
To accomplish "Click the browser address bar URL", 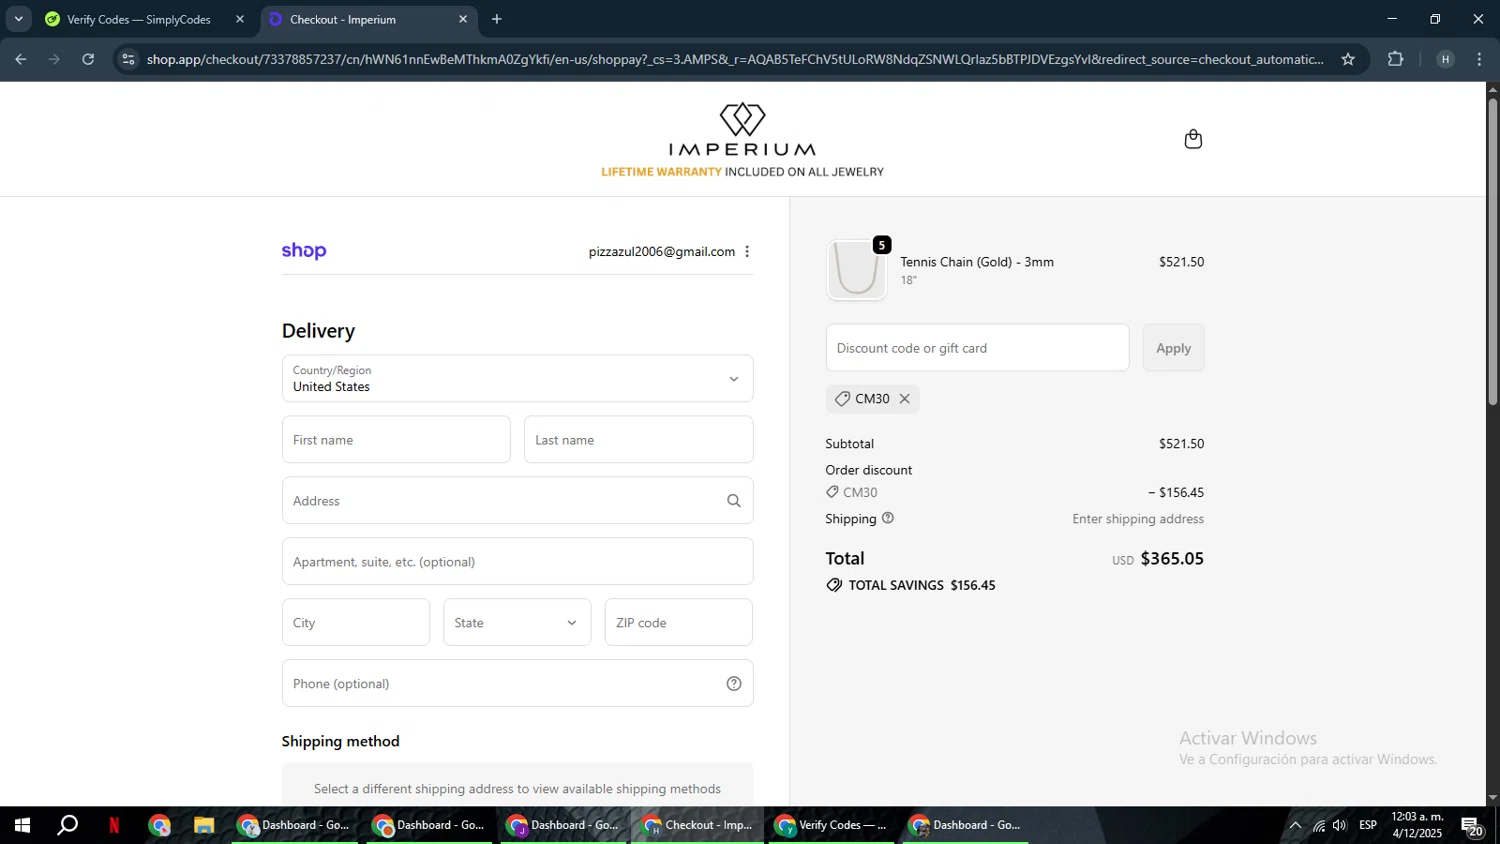I will coord(735,59).
